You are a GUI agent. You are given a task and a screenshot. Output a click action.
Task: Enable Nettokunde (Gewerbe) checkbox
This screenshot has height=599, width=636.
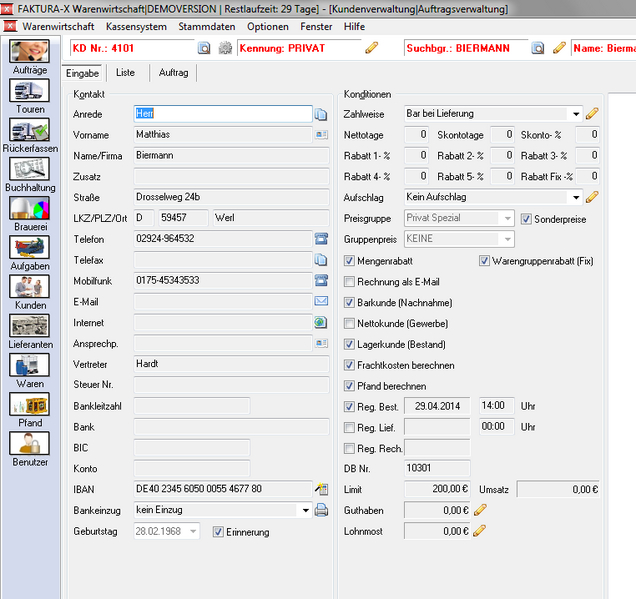tap(349, 323)
